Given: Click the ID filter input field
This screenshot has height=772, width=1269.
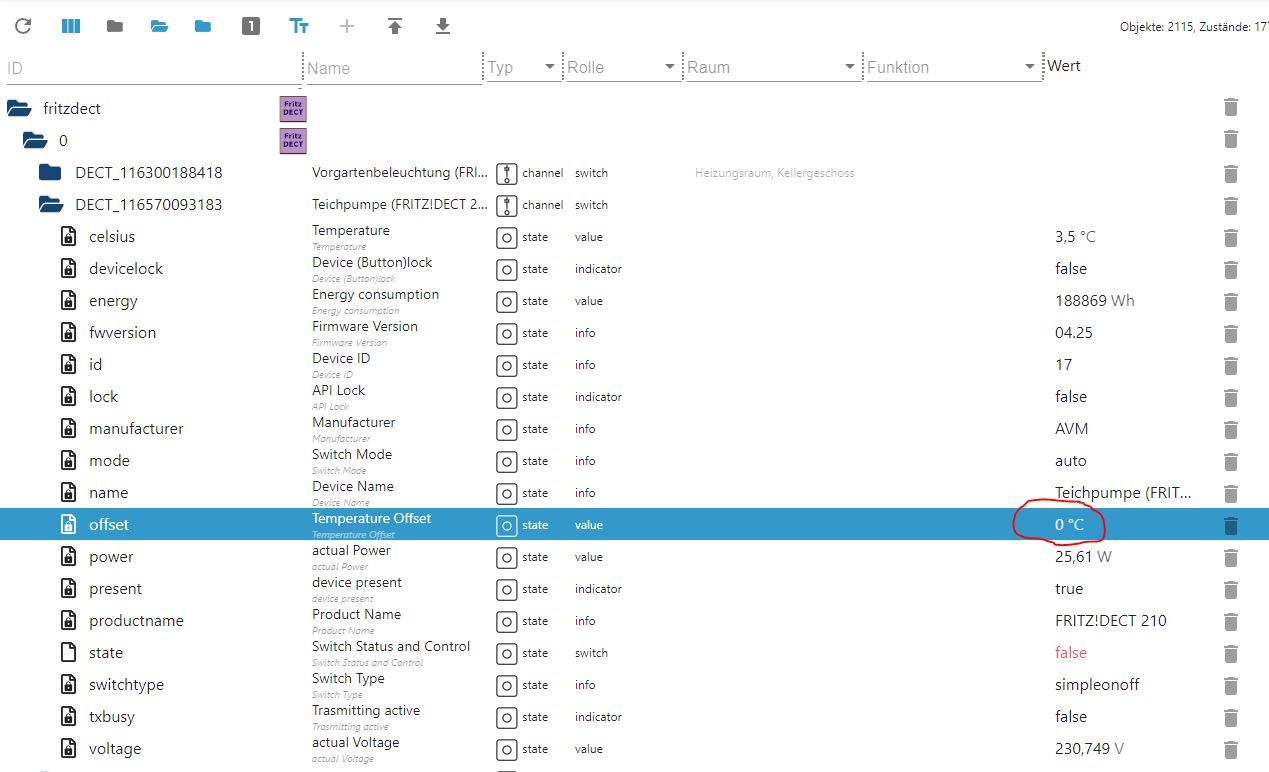Looking at the screenshot, I should [x=150, y=68].
